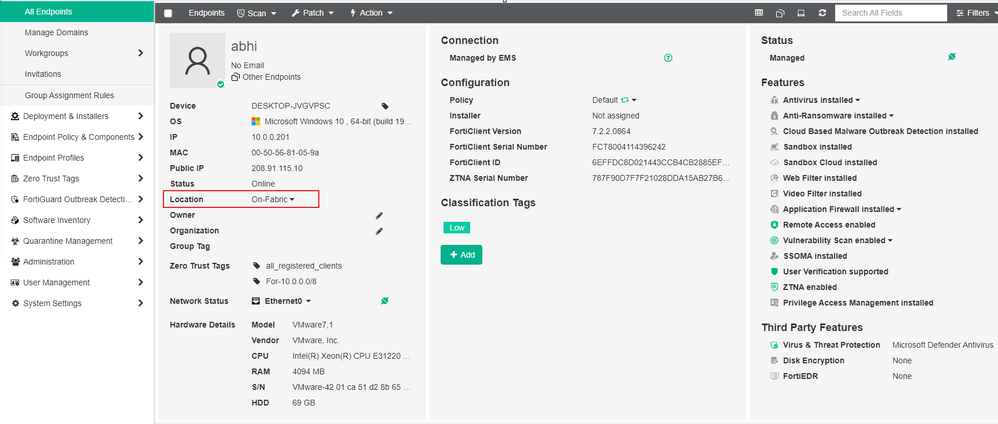Click the green Network Status connection icon
998x424 pixels.
pos(385,300)
